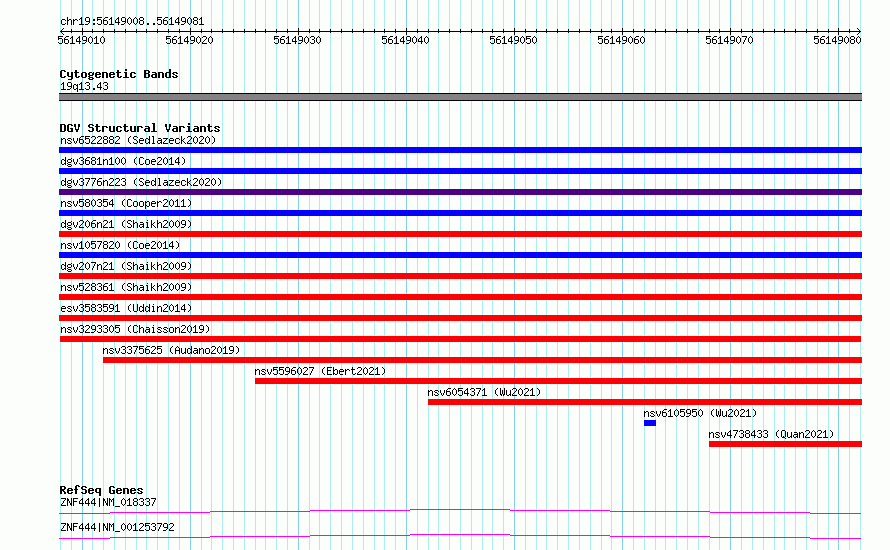The image size is (890, 550).
Task: Click the red dgv207n21 variant bar
Action: pyautogui.click(x=460, y=276)
